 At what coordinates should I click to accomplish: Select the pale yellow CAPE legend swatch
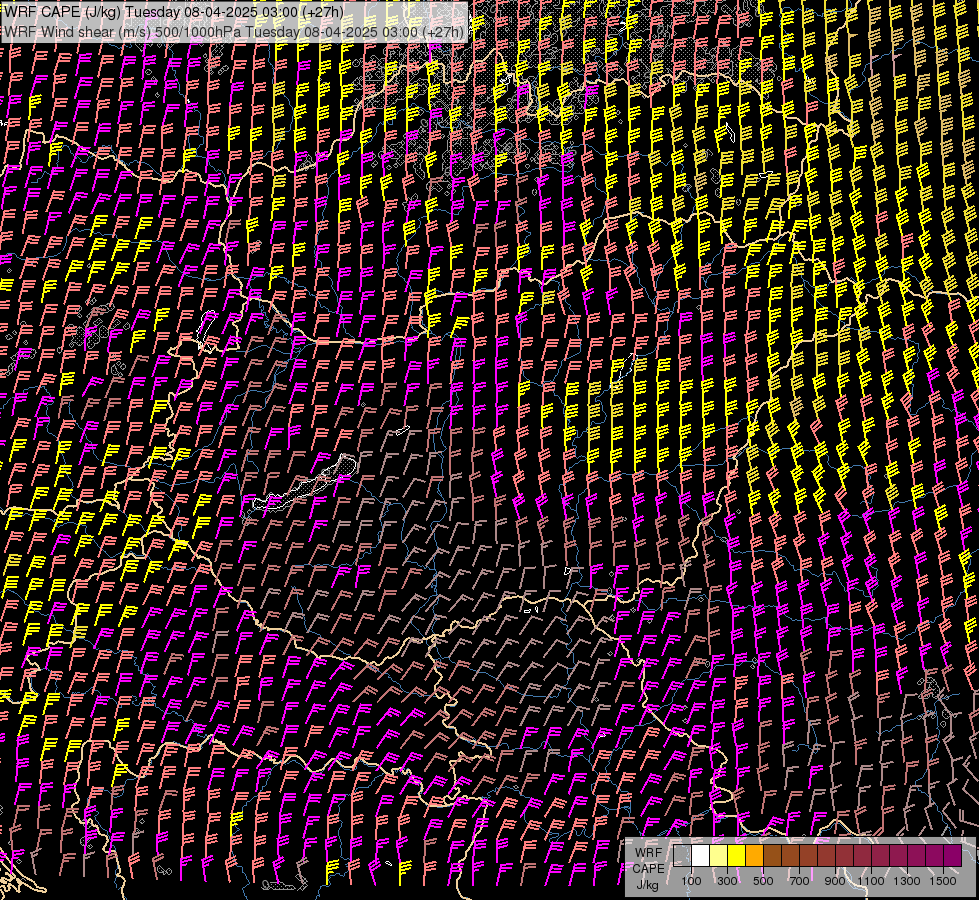point(719,856)
